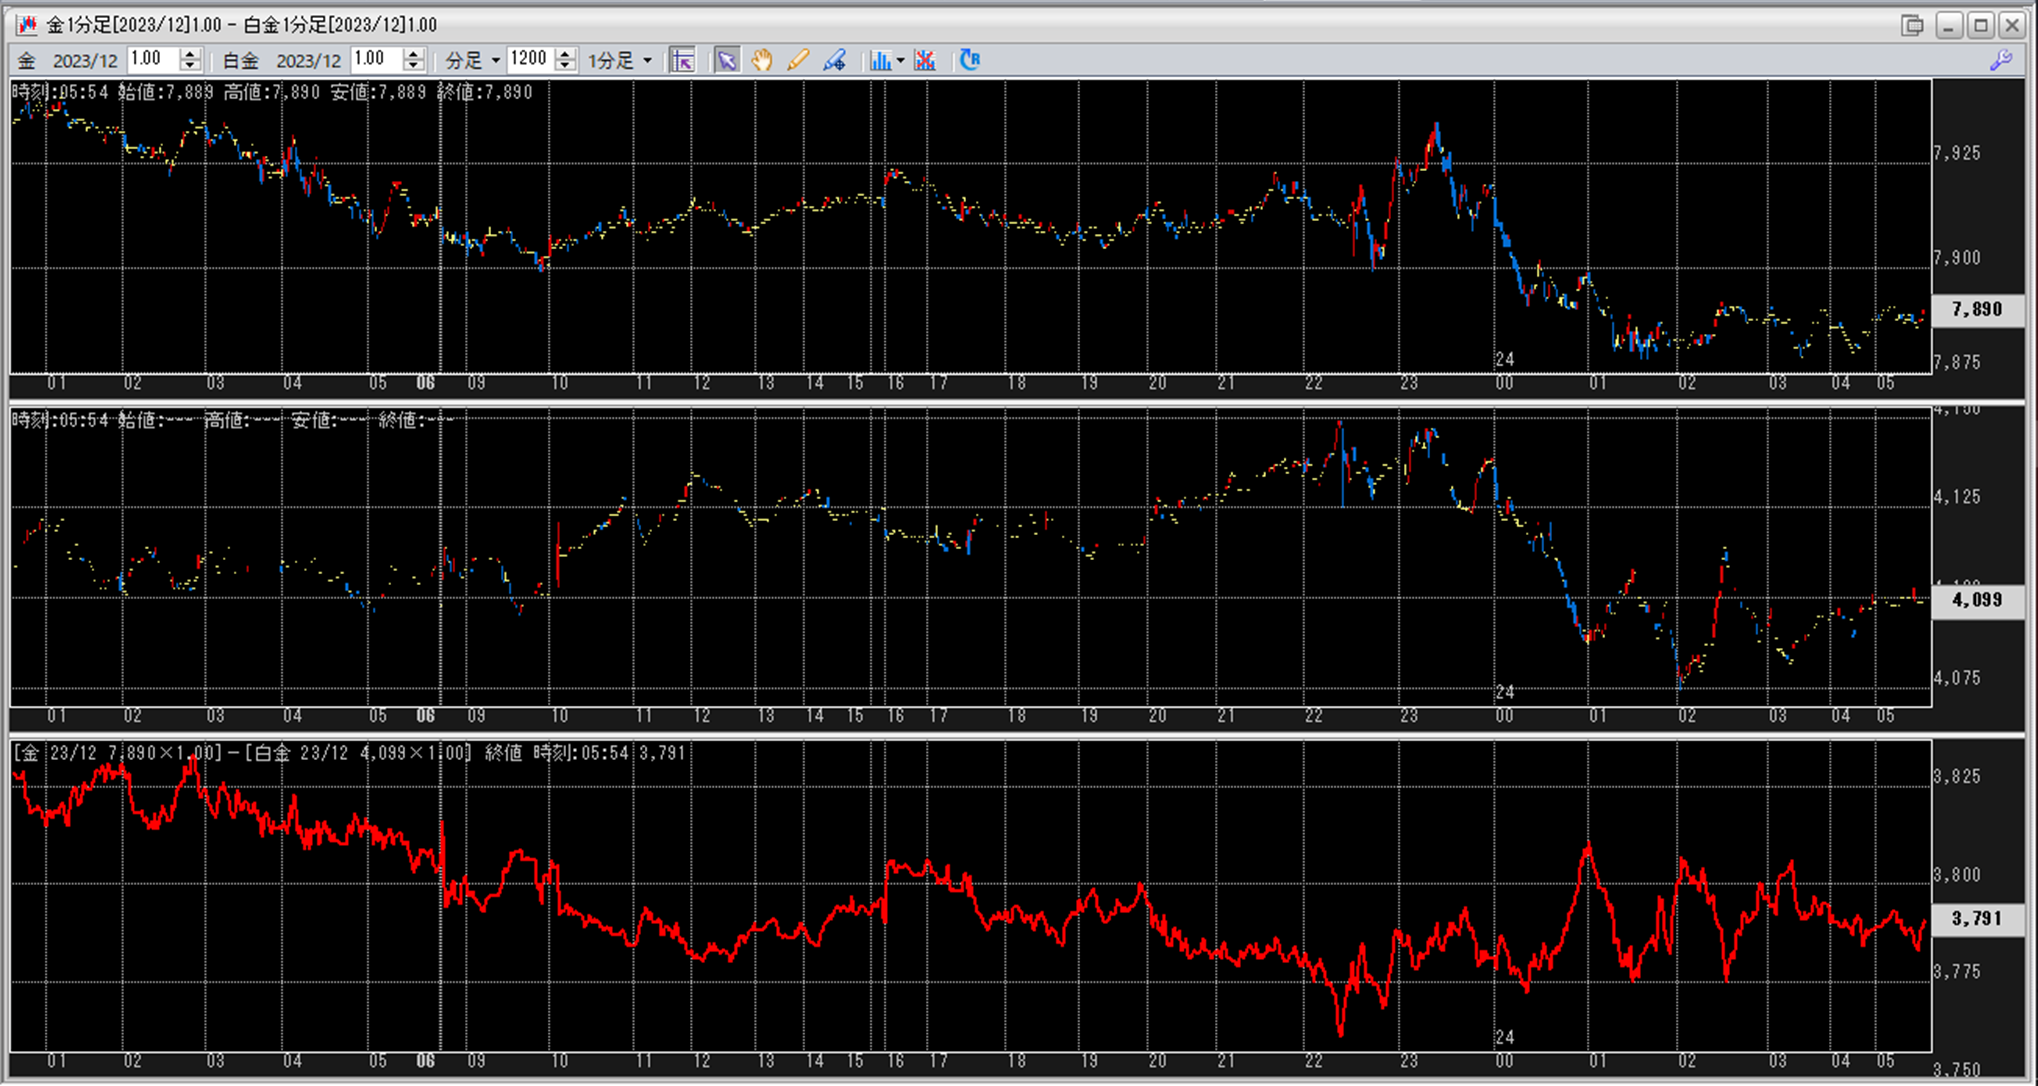Click the gold ratio 1.00 input field

coord(152,59)
